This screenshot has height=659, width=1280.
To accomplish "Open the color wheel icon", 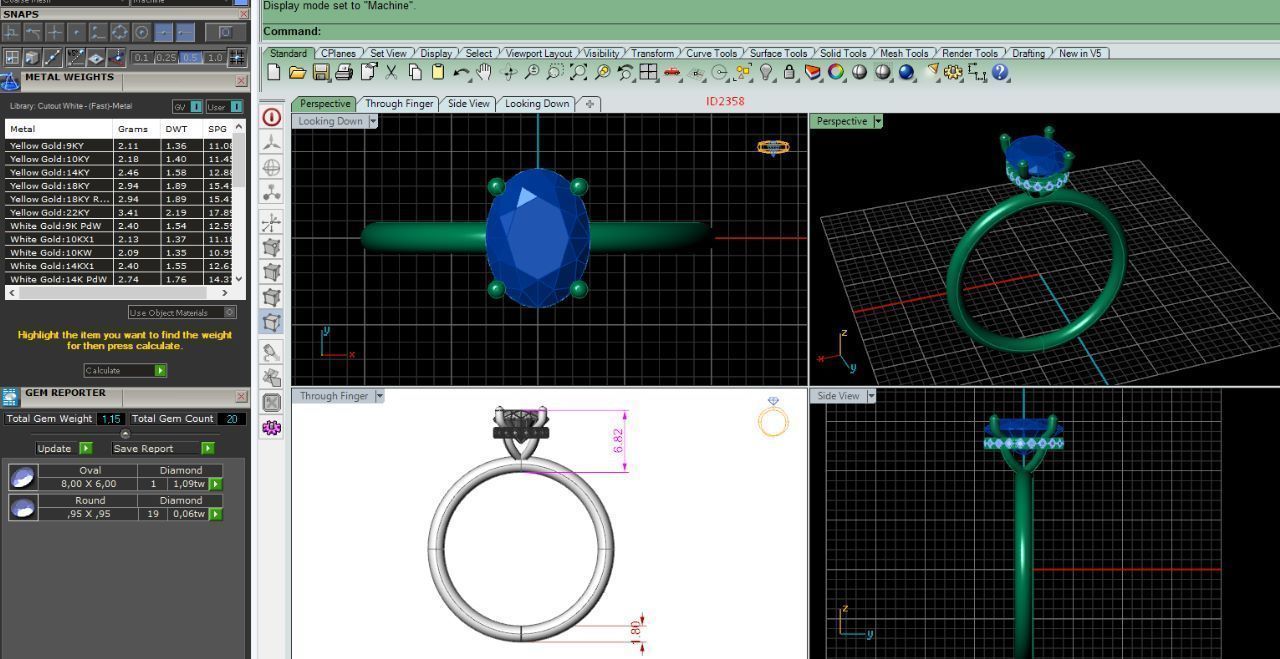I will [836, 72].
